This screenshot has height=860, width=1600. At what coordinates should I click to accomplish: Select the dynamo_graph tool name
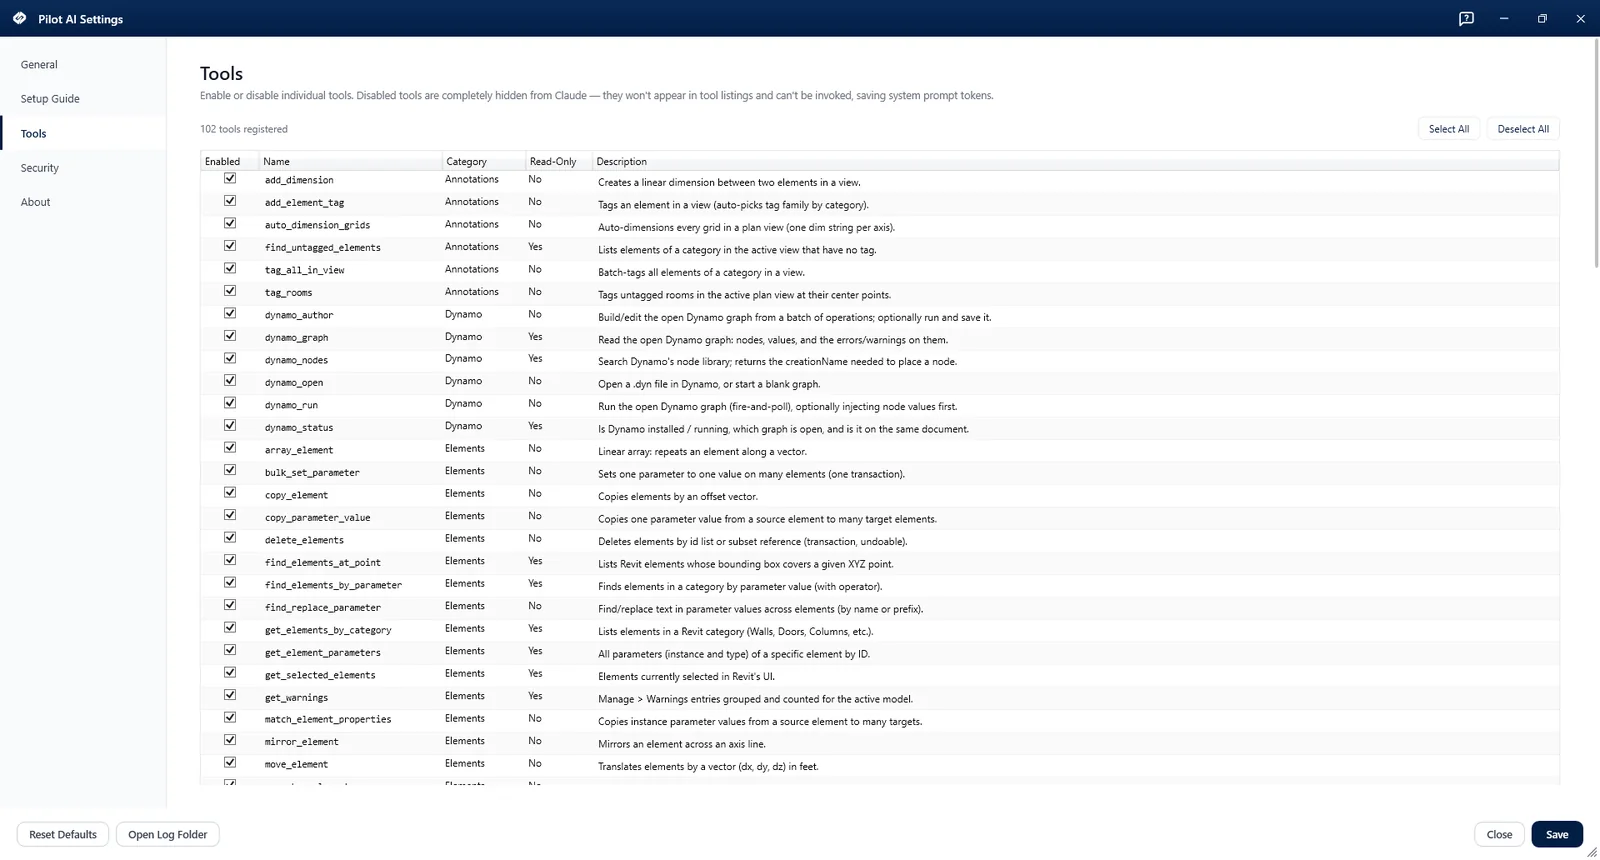[x=296, y=338]
